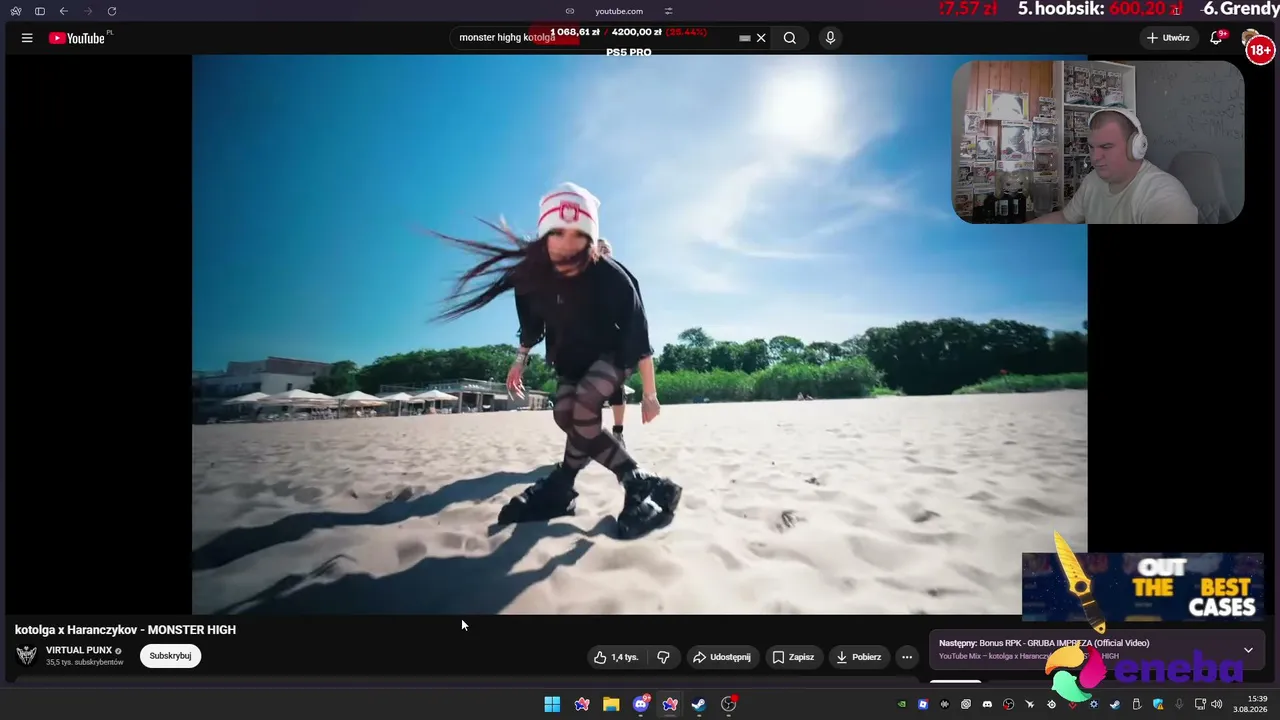Open File Explorer from the taskbar

point(611,704)
